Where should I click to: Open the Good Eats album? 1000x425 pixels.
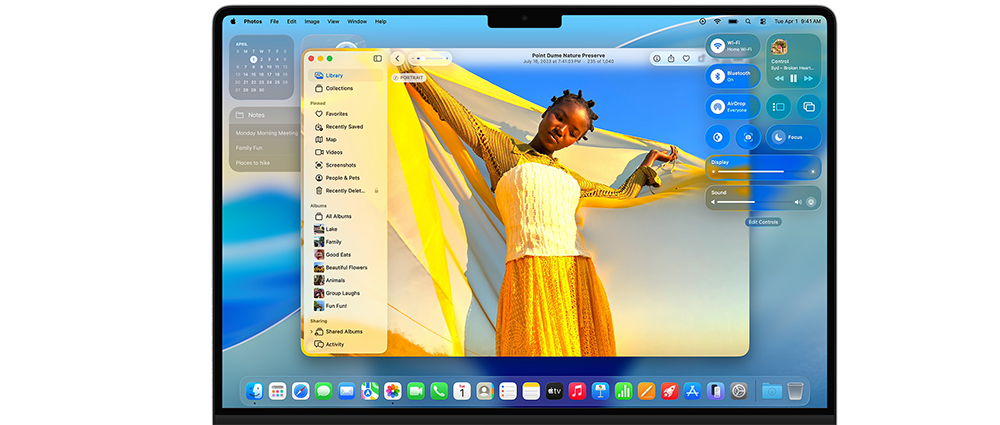[346, 255]
